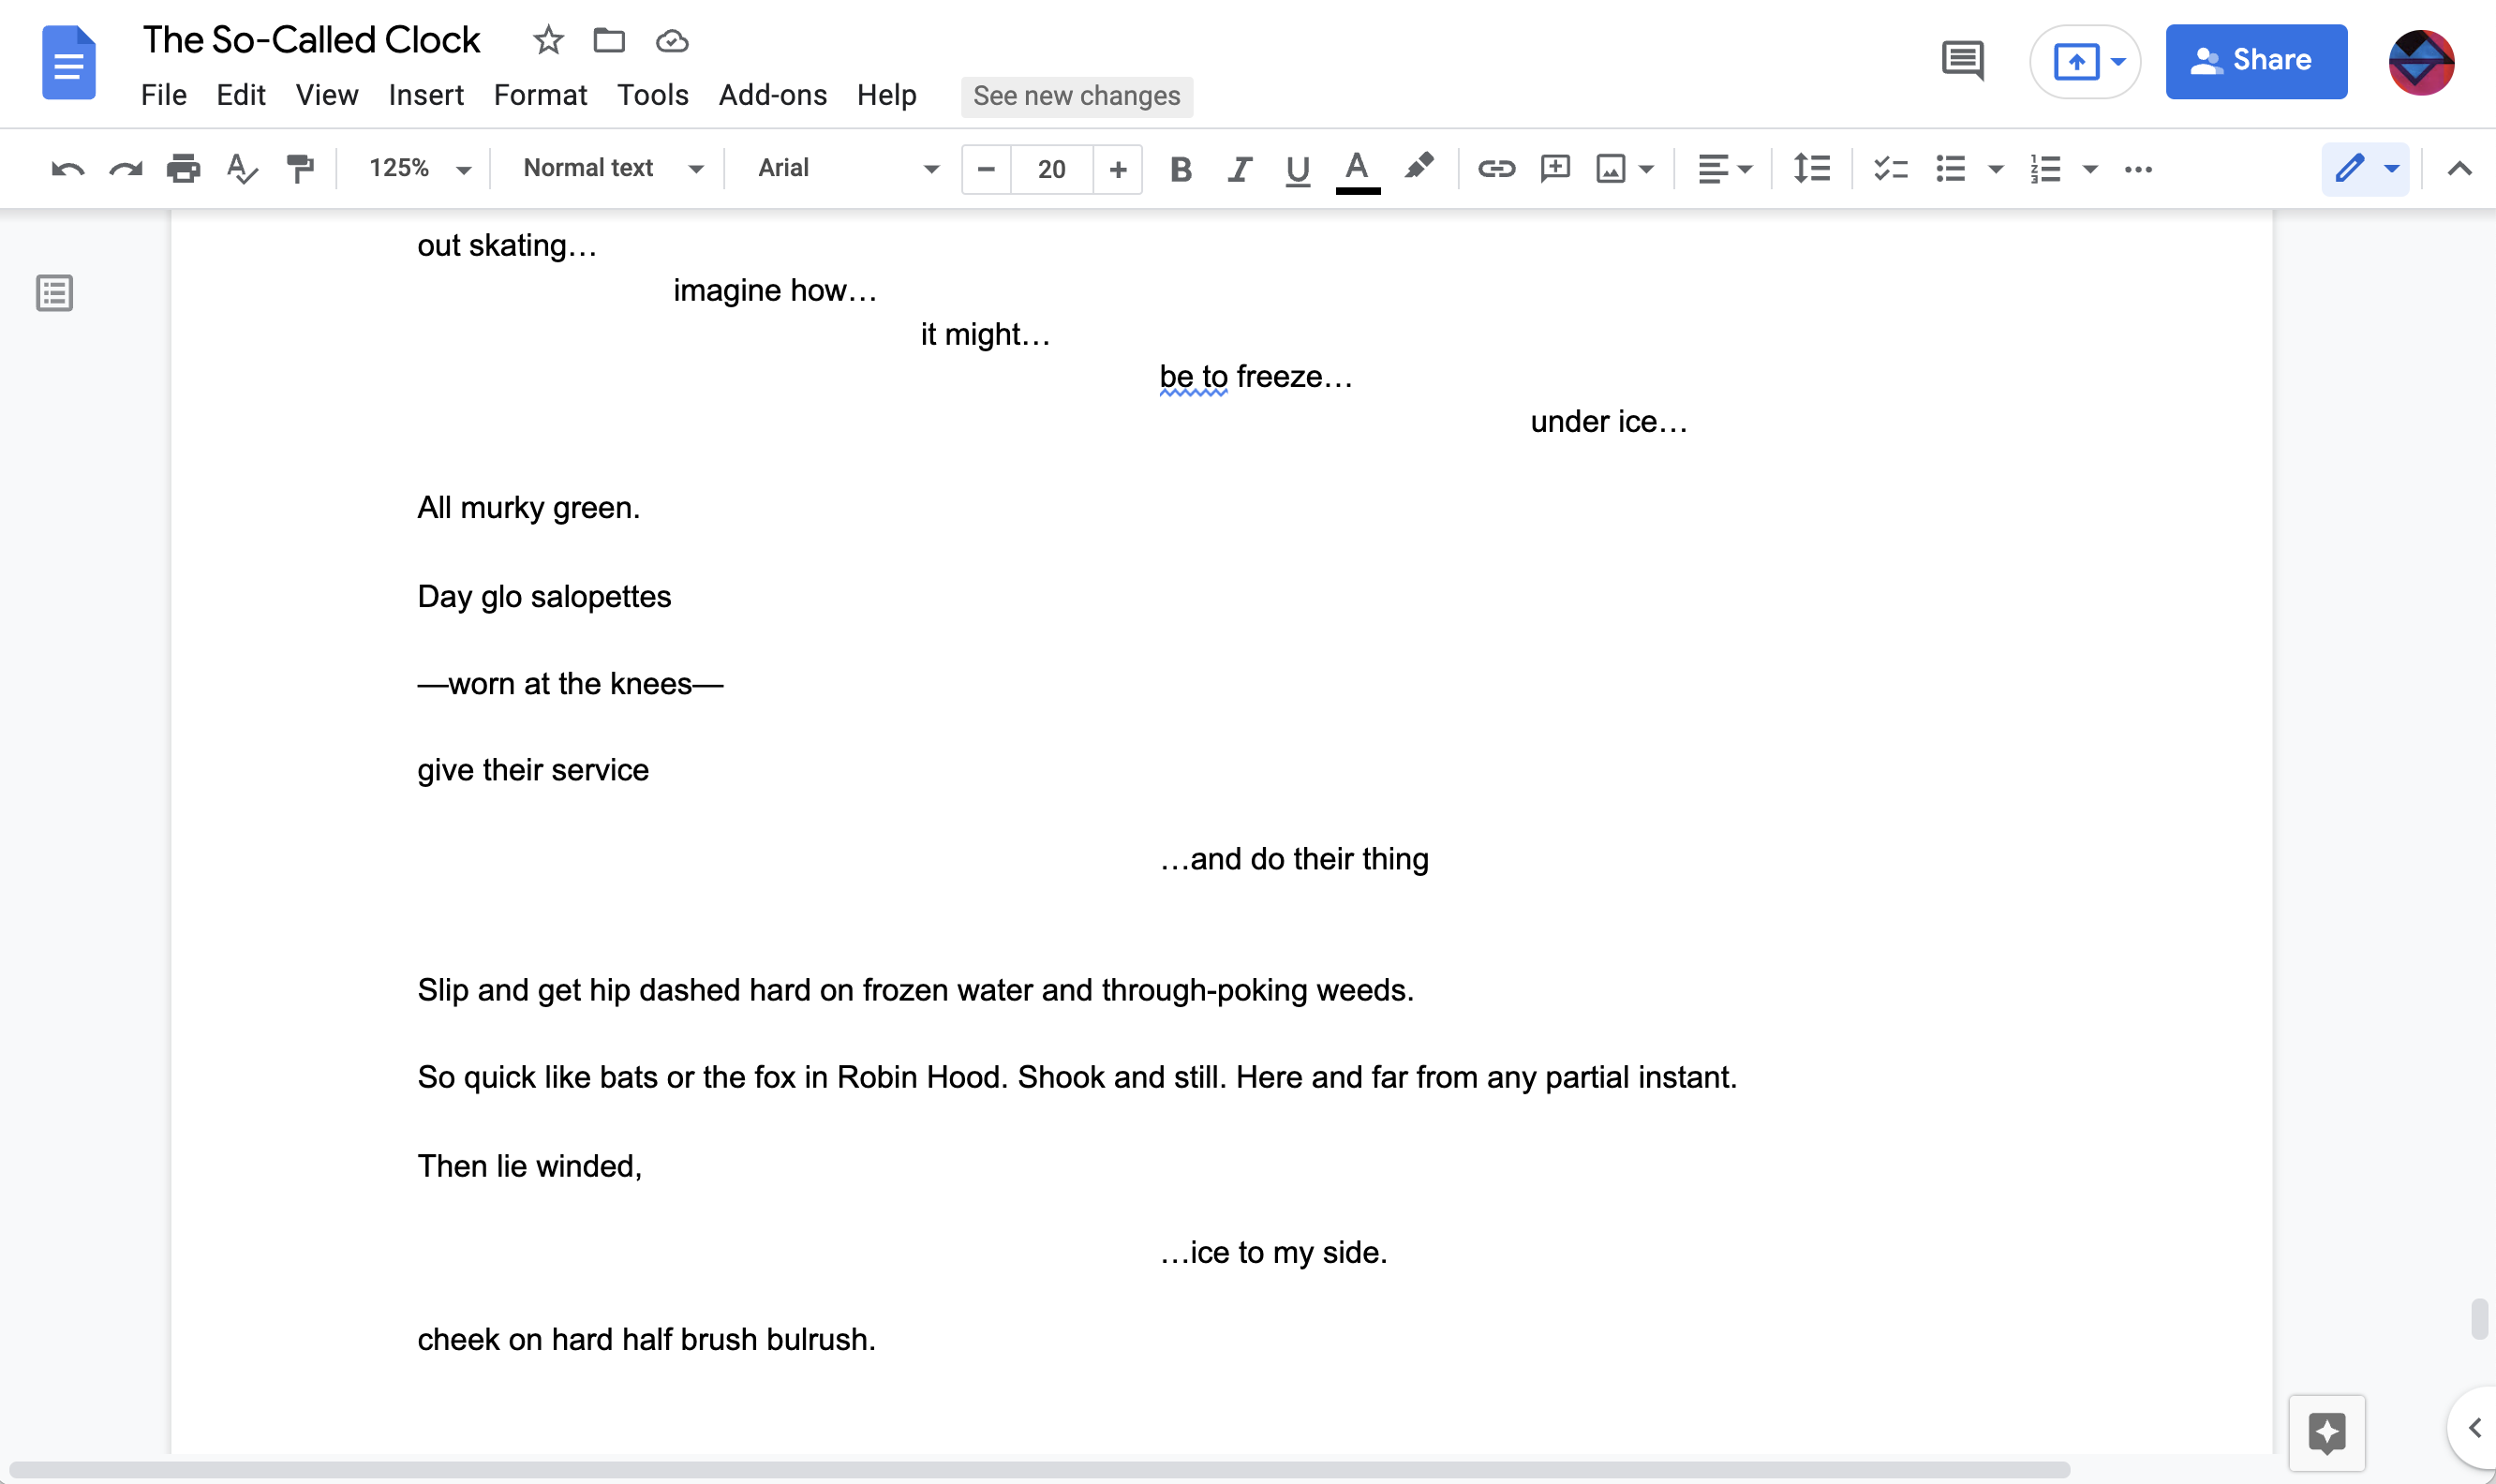2496x1484 pixels.
Task: Open the account avatar
Action: tap(2421, 62)
